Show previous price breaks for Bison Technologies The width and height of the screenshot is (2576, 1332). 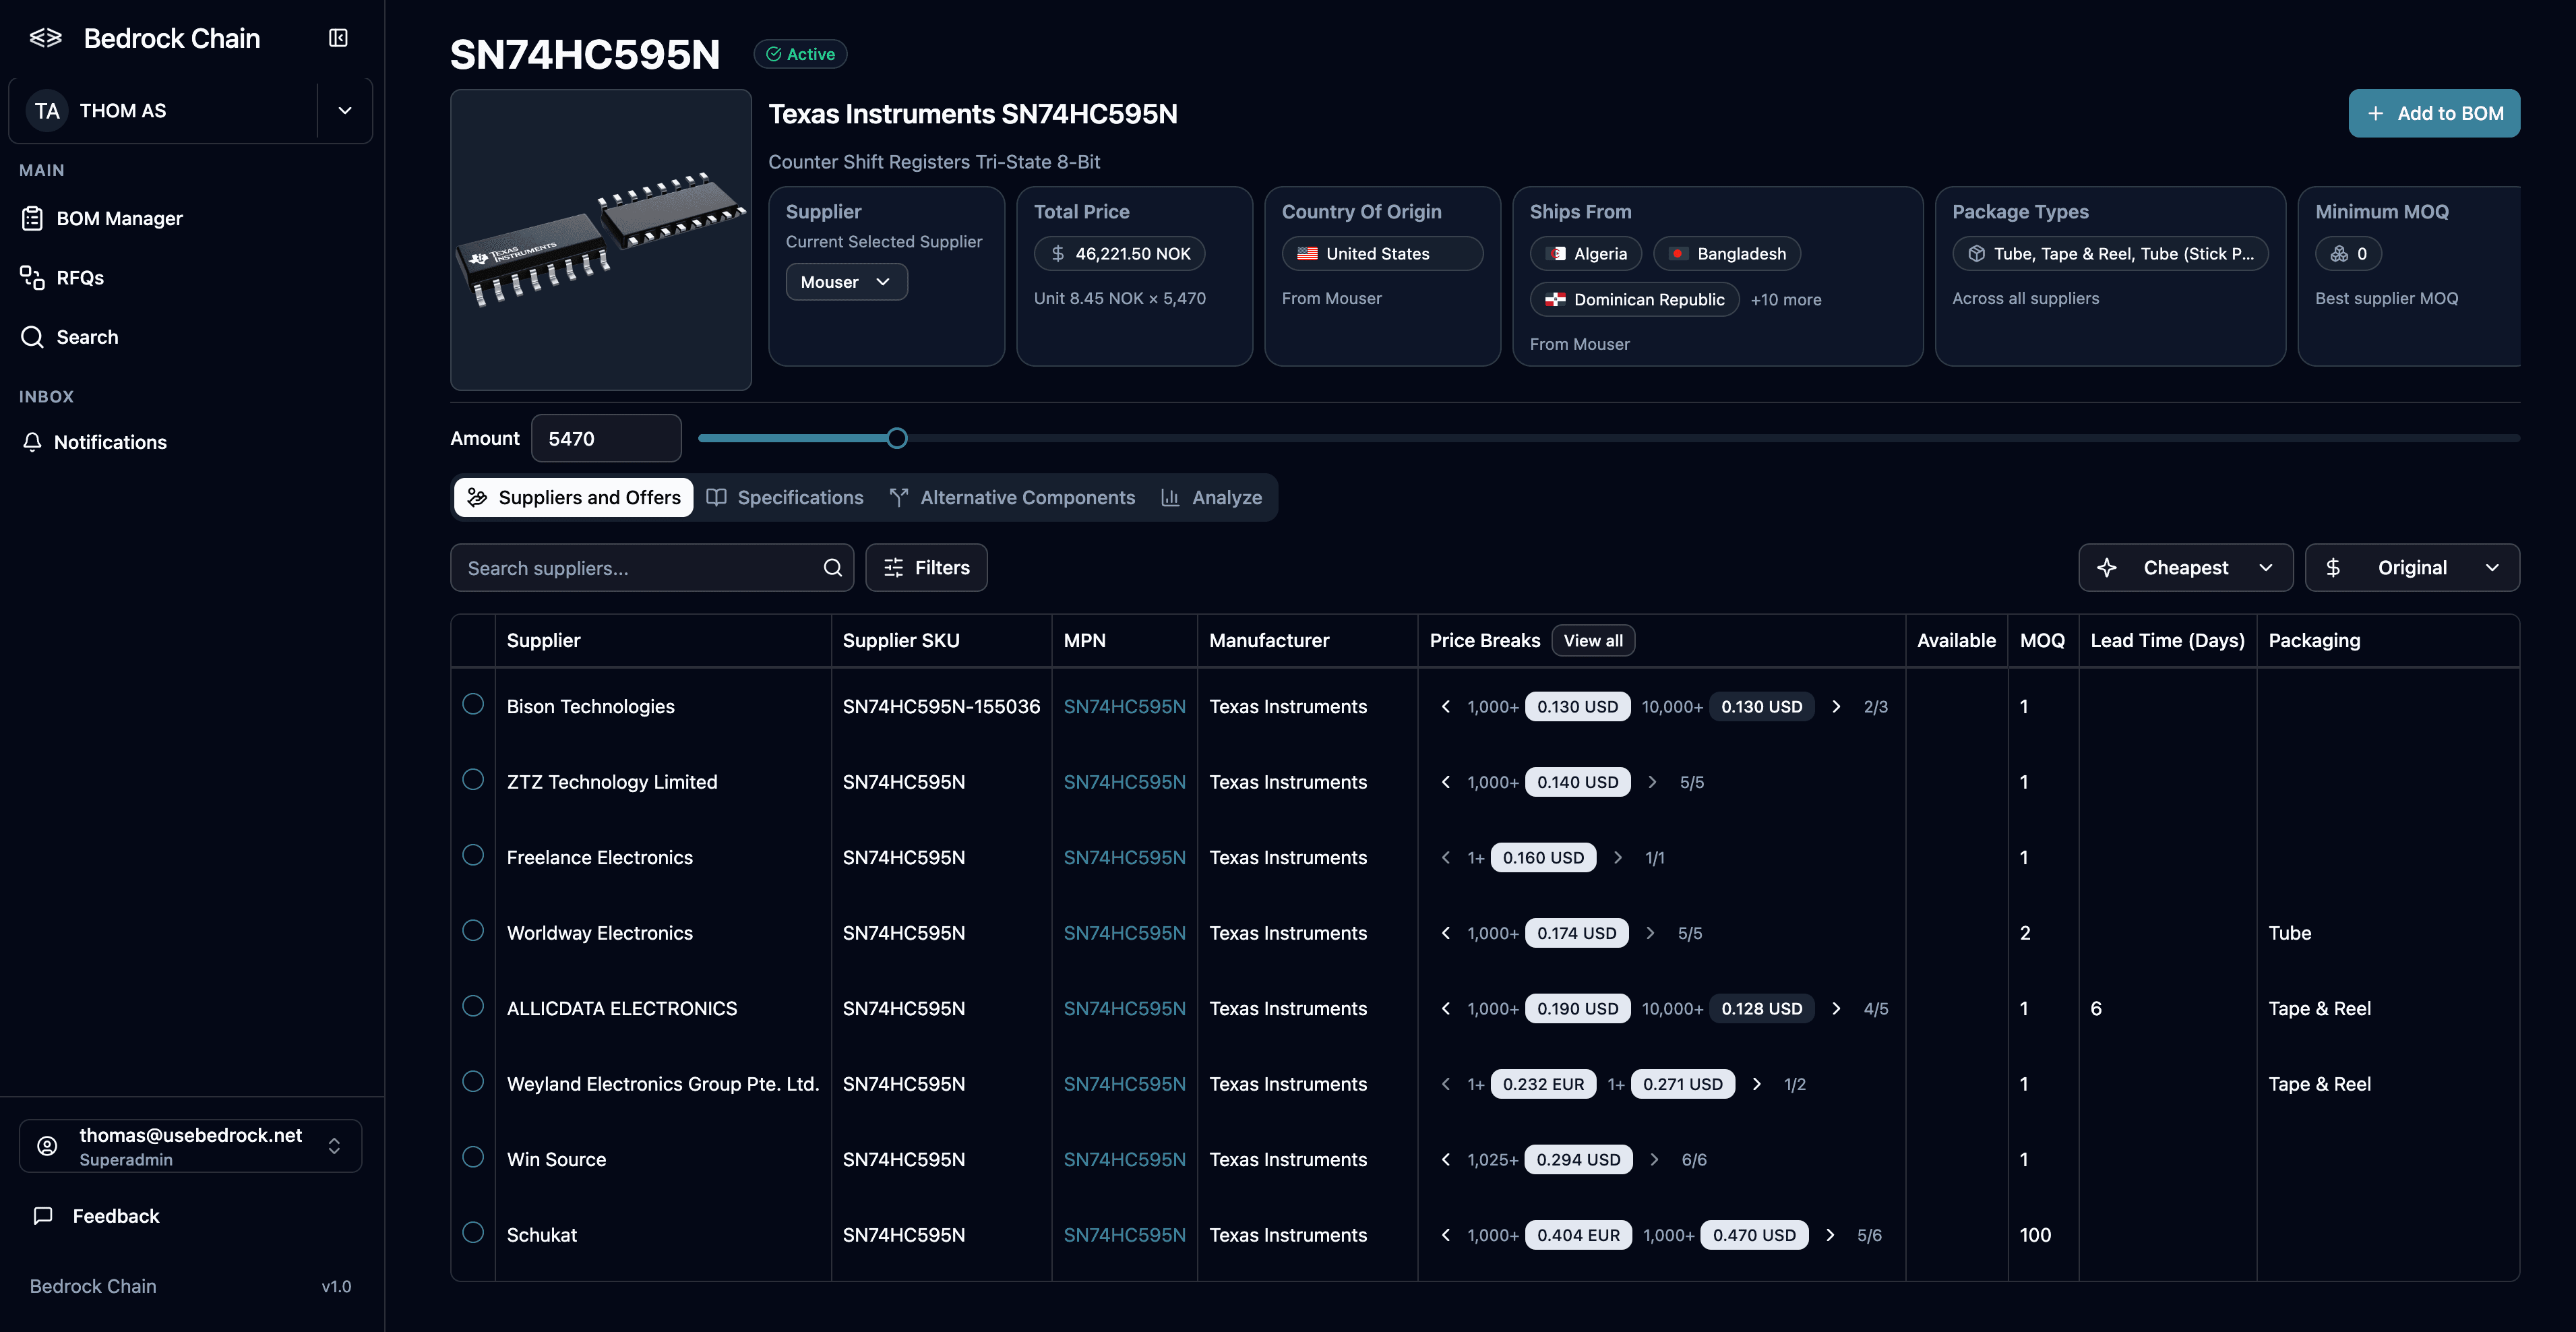(1445, 707)
